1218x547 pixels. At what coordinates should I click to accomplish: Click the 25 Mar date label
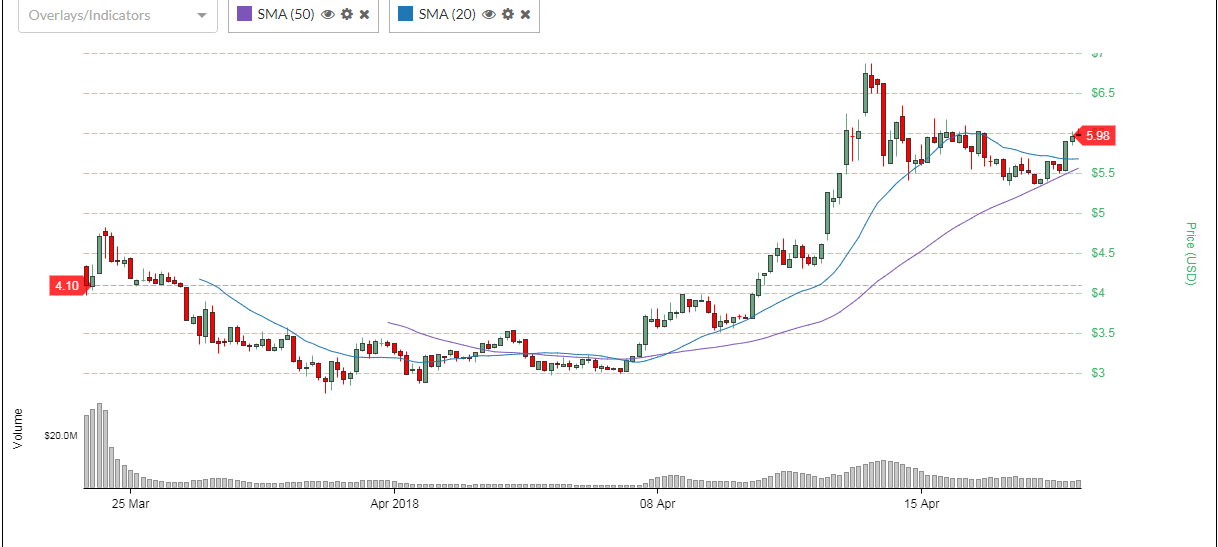(x=131, y=503)
